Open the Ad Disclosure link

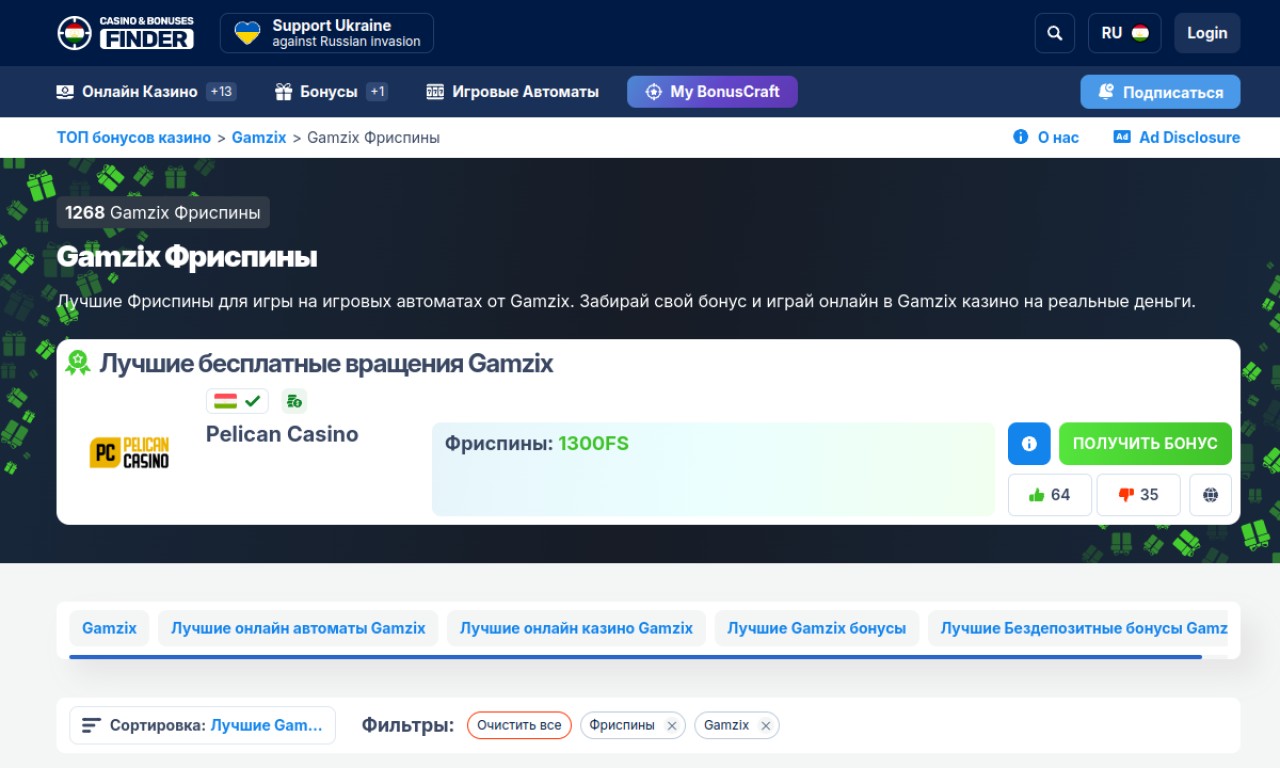tap(1177, 138)
